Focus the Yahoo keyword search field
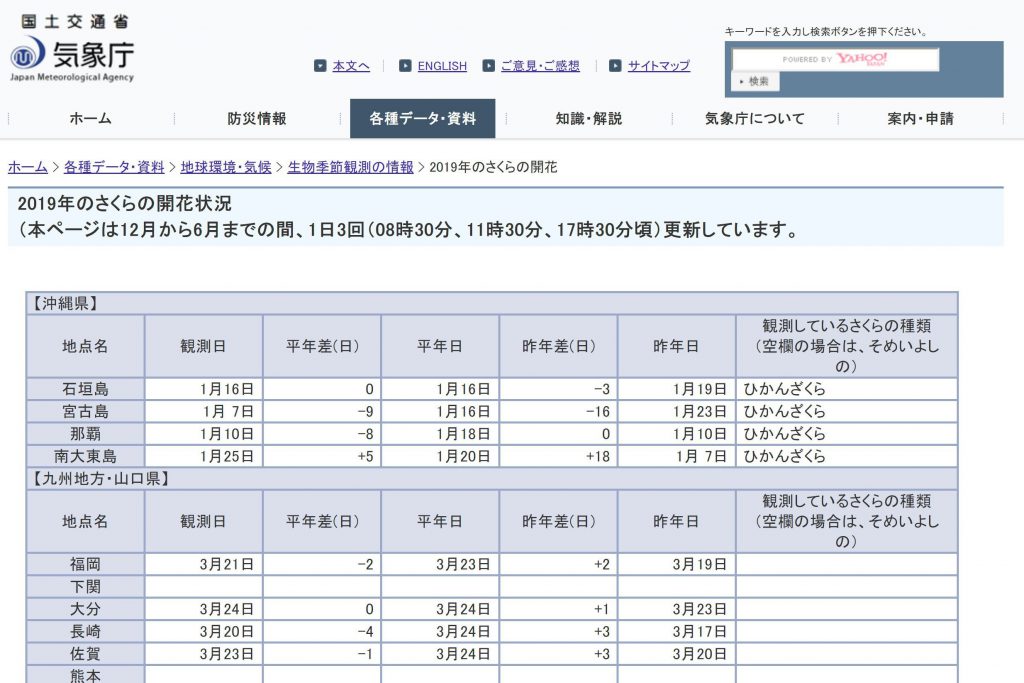The image size is (1024, 683). click(x=835, y=59)
